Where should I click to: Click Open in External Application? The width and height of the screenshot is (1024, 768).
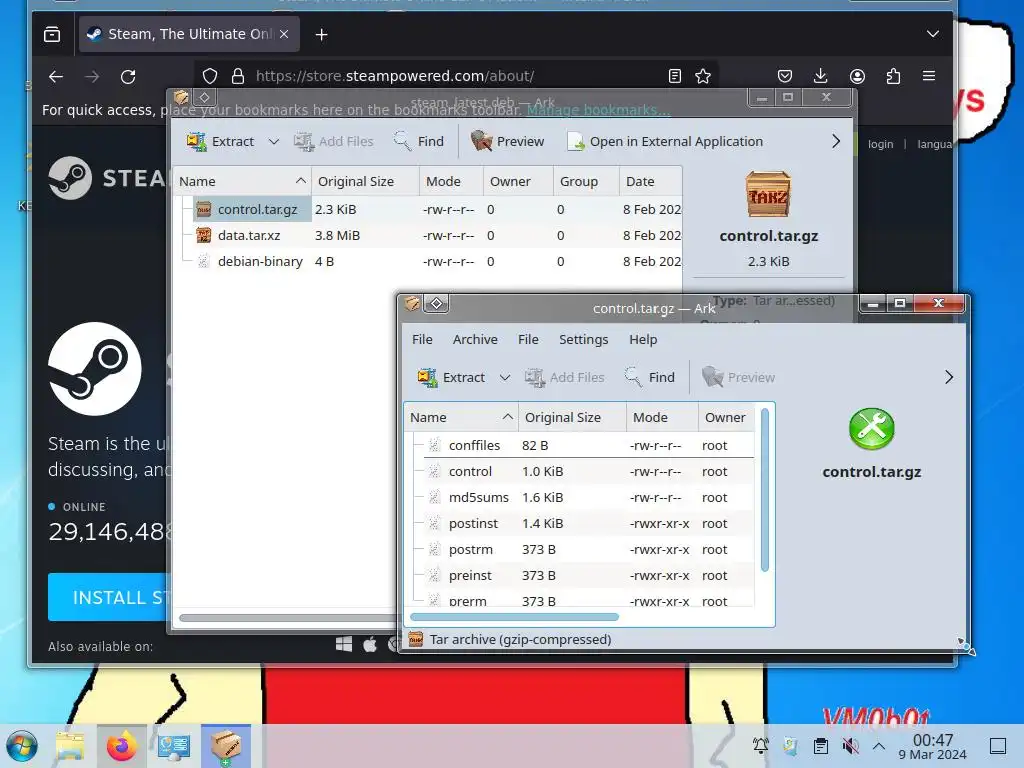tap(665, 142)
